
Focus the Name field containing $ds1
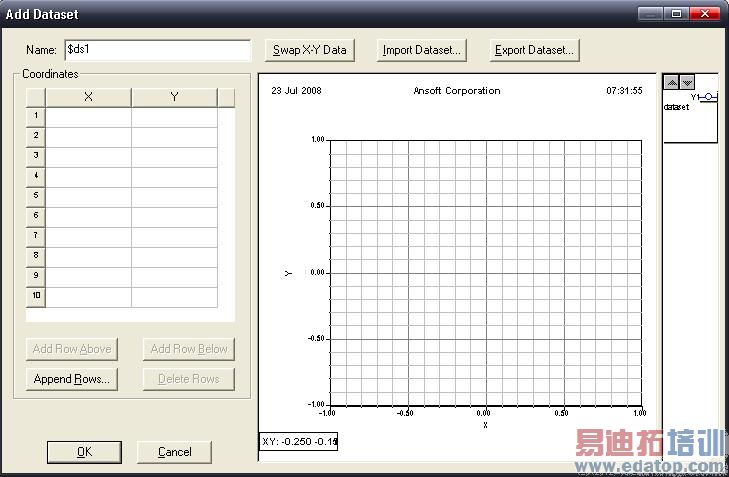pyautogui.click(x=158, y=50)
